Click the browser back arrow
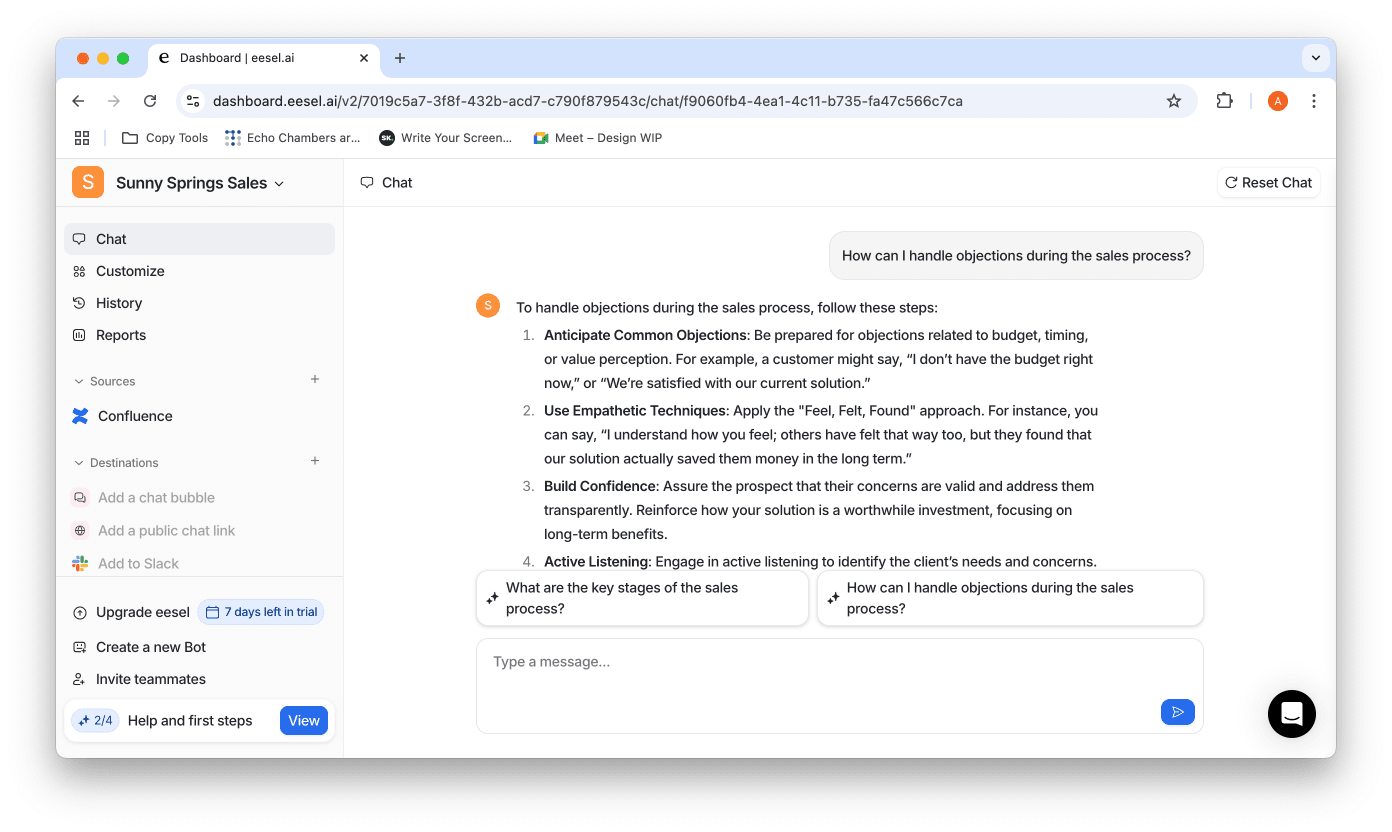This screenshot has height=832, width=1392. point(78,101)
